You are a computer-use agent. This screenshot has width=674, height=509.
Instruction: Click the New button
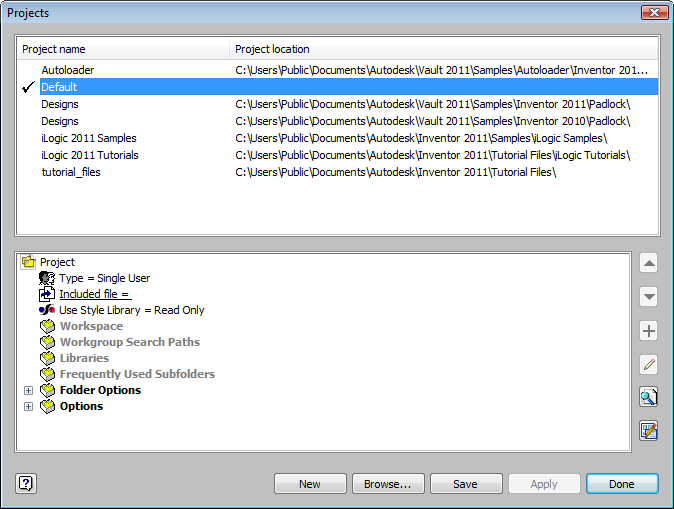[310, 484]
